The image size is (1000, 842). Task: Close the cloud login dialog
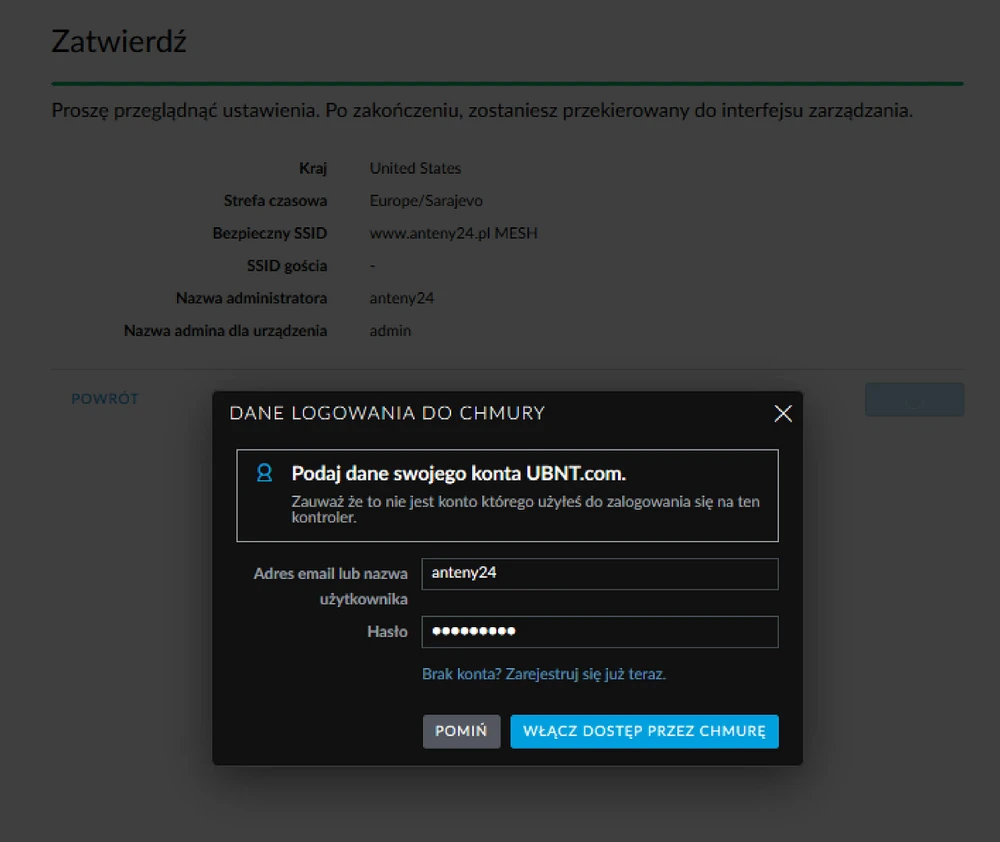click(783, 414)
